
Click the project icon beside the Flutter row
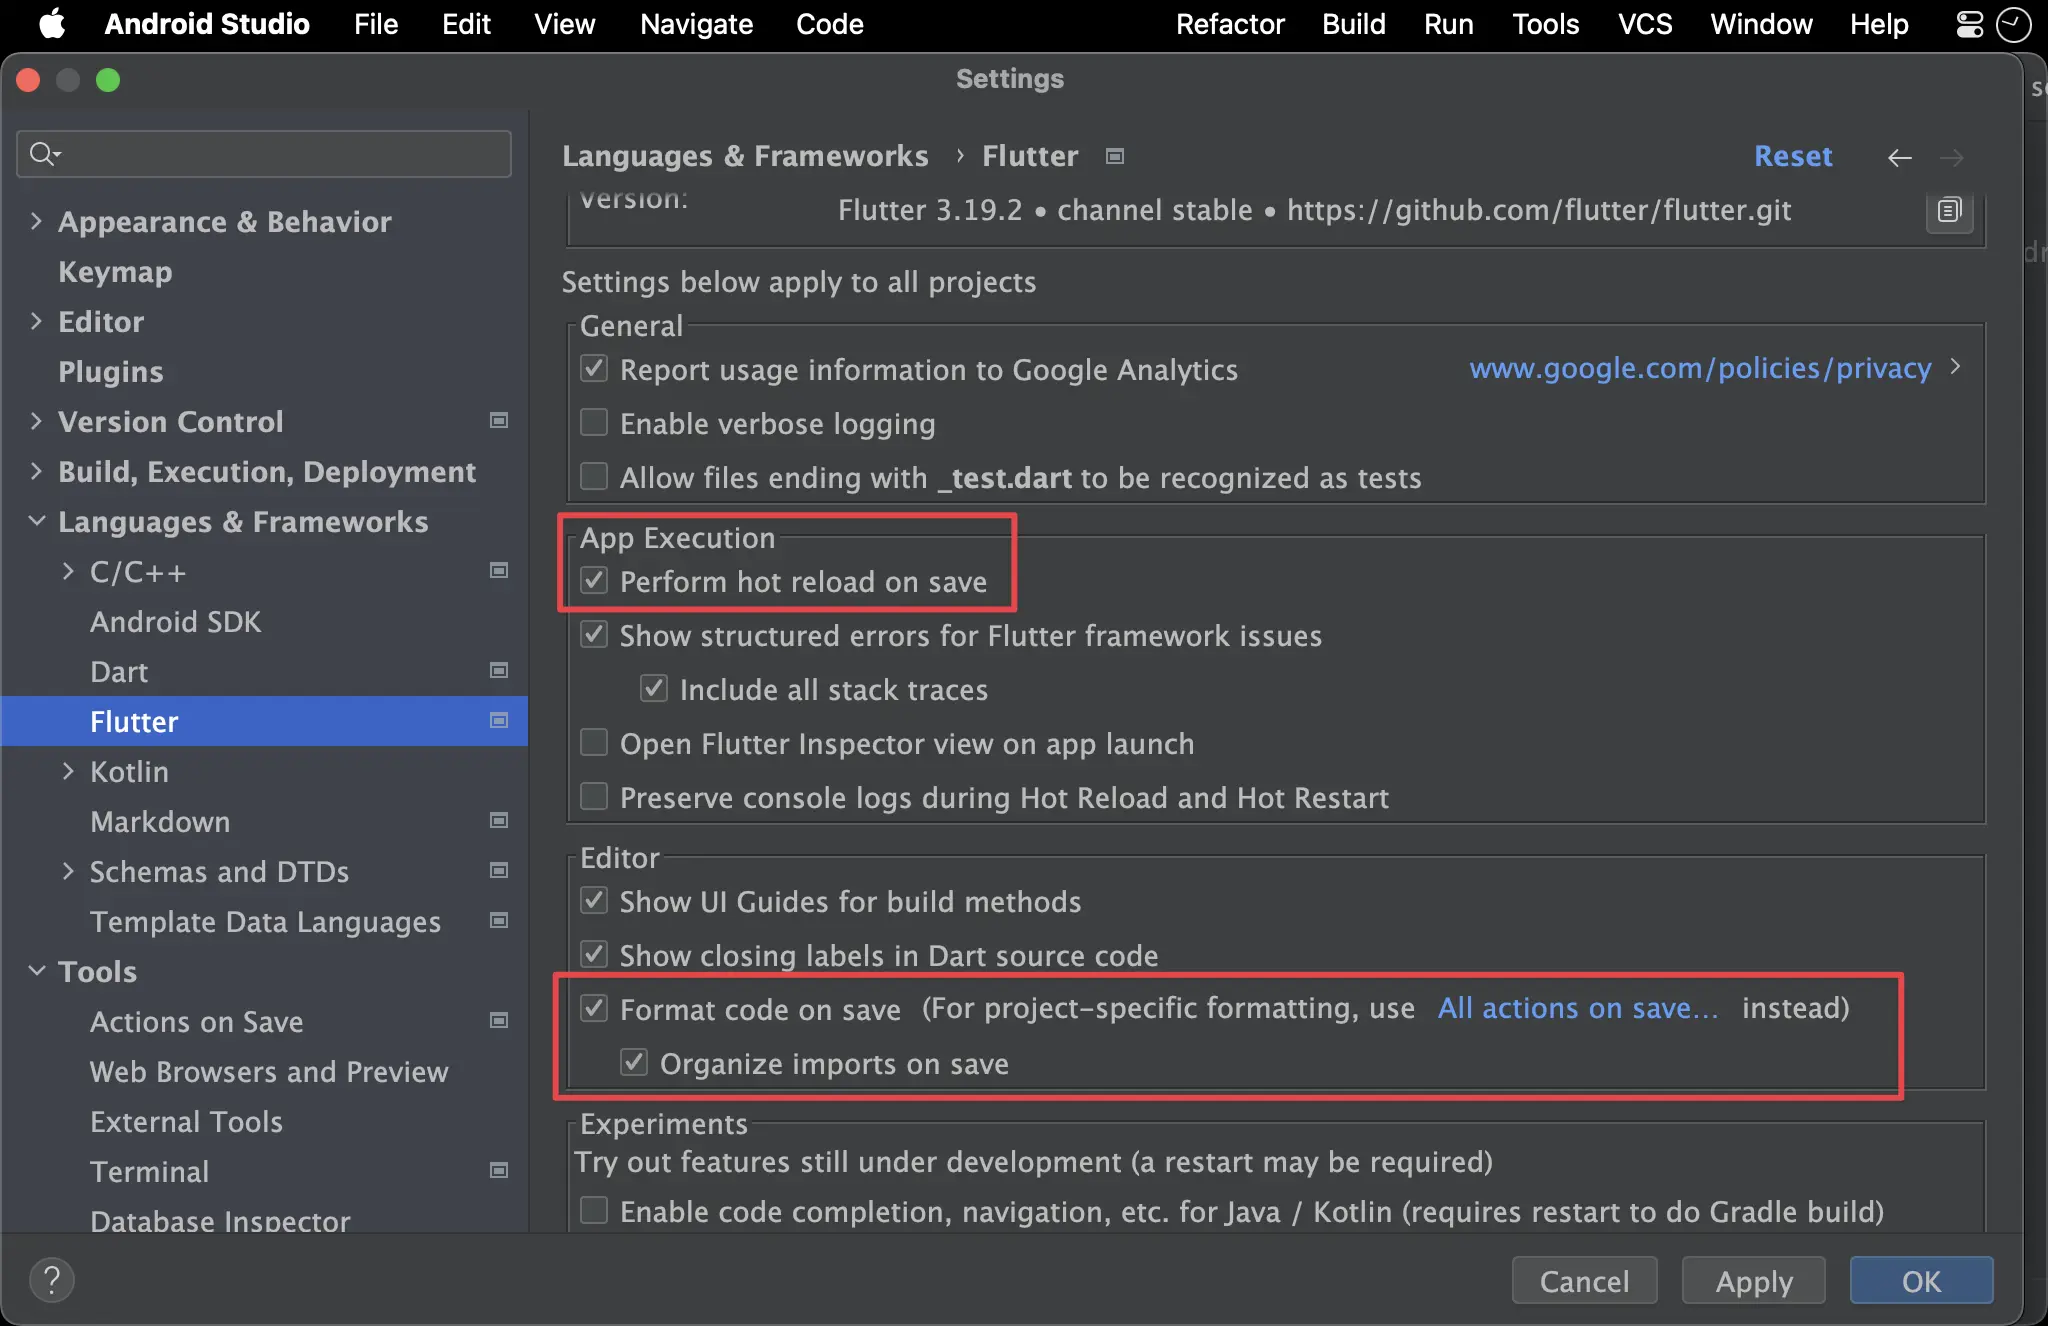click(x=498, y=721)
